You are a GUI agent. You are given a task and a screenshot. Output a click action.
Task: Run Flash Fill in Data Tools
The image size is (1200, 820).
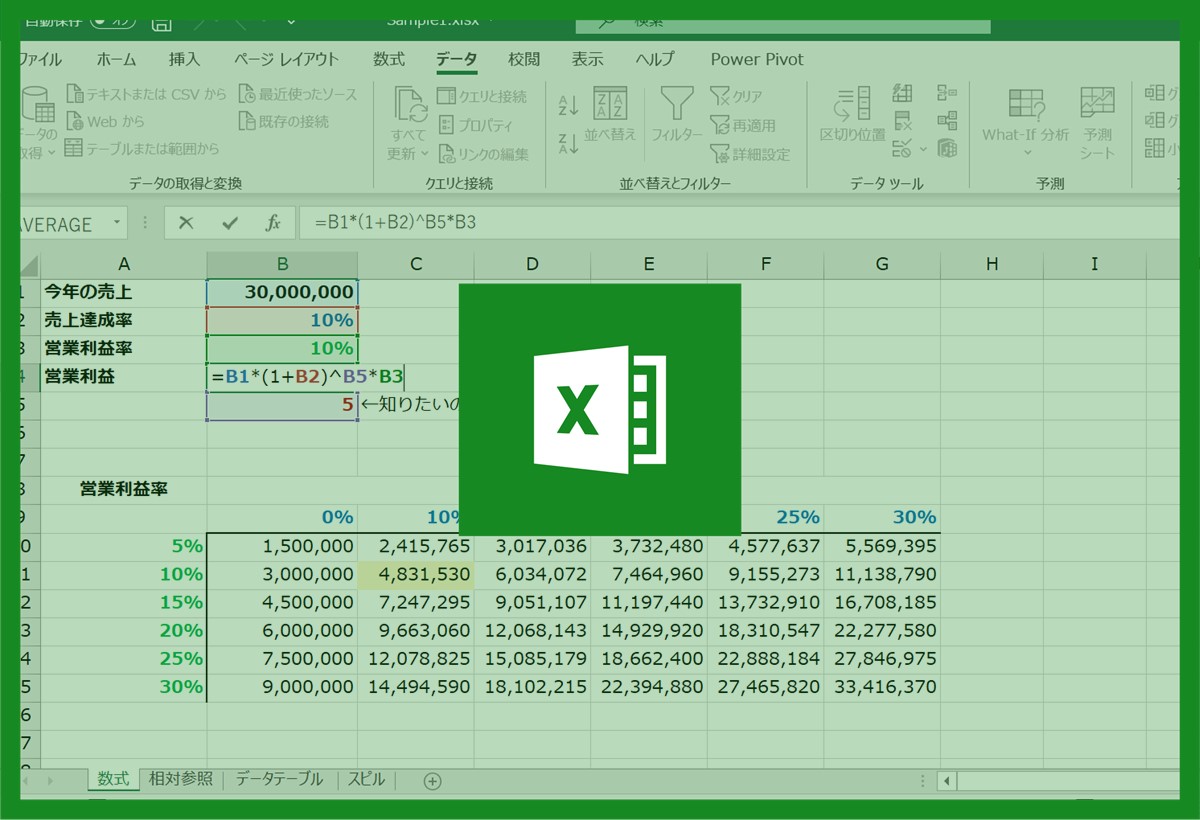903,94
